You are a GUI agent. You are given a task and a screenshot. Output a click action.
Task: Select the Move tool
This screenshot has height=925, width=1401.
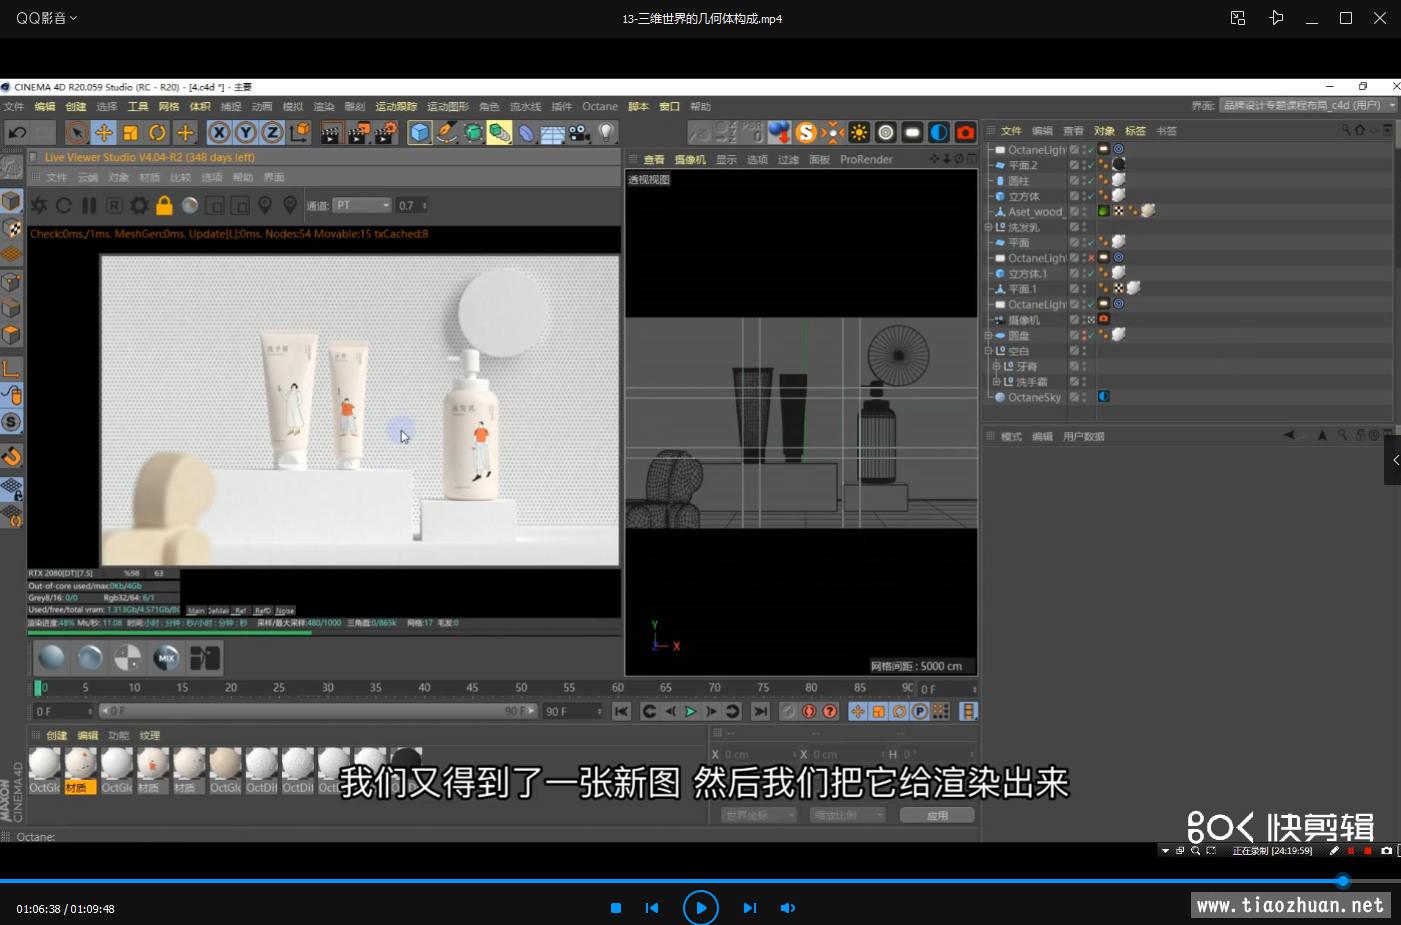click(x=104, y=132)
